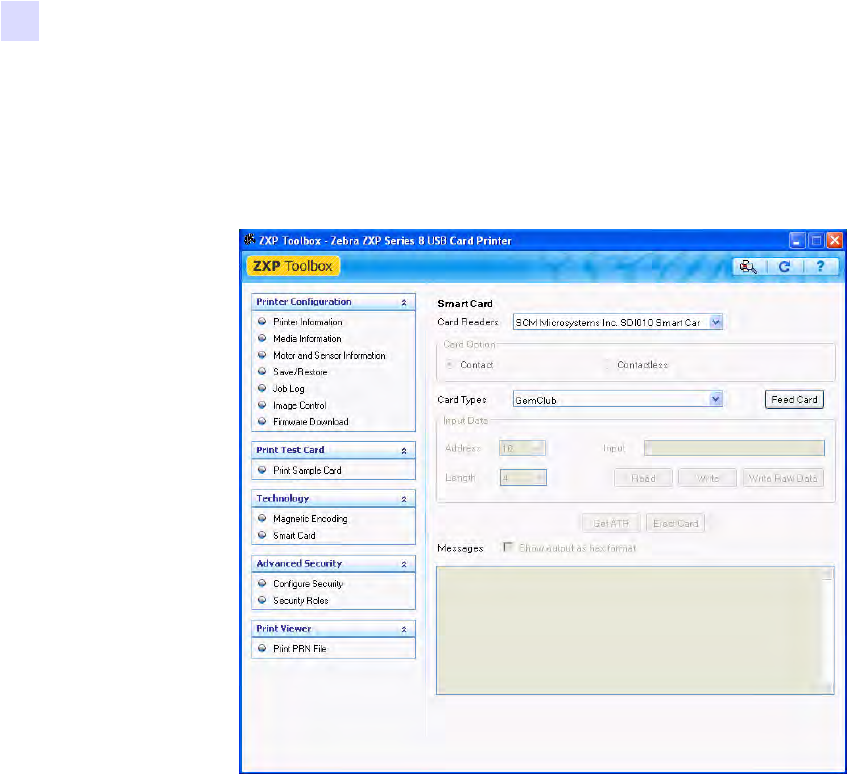Click the Write Raw Data button

point(783,478)
